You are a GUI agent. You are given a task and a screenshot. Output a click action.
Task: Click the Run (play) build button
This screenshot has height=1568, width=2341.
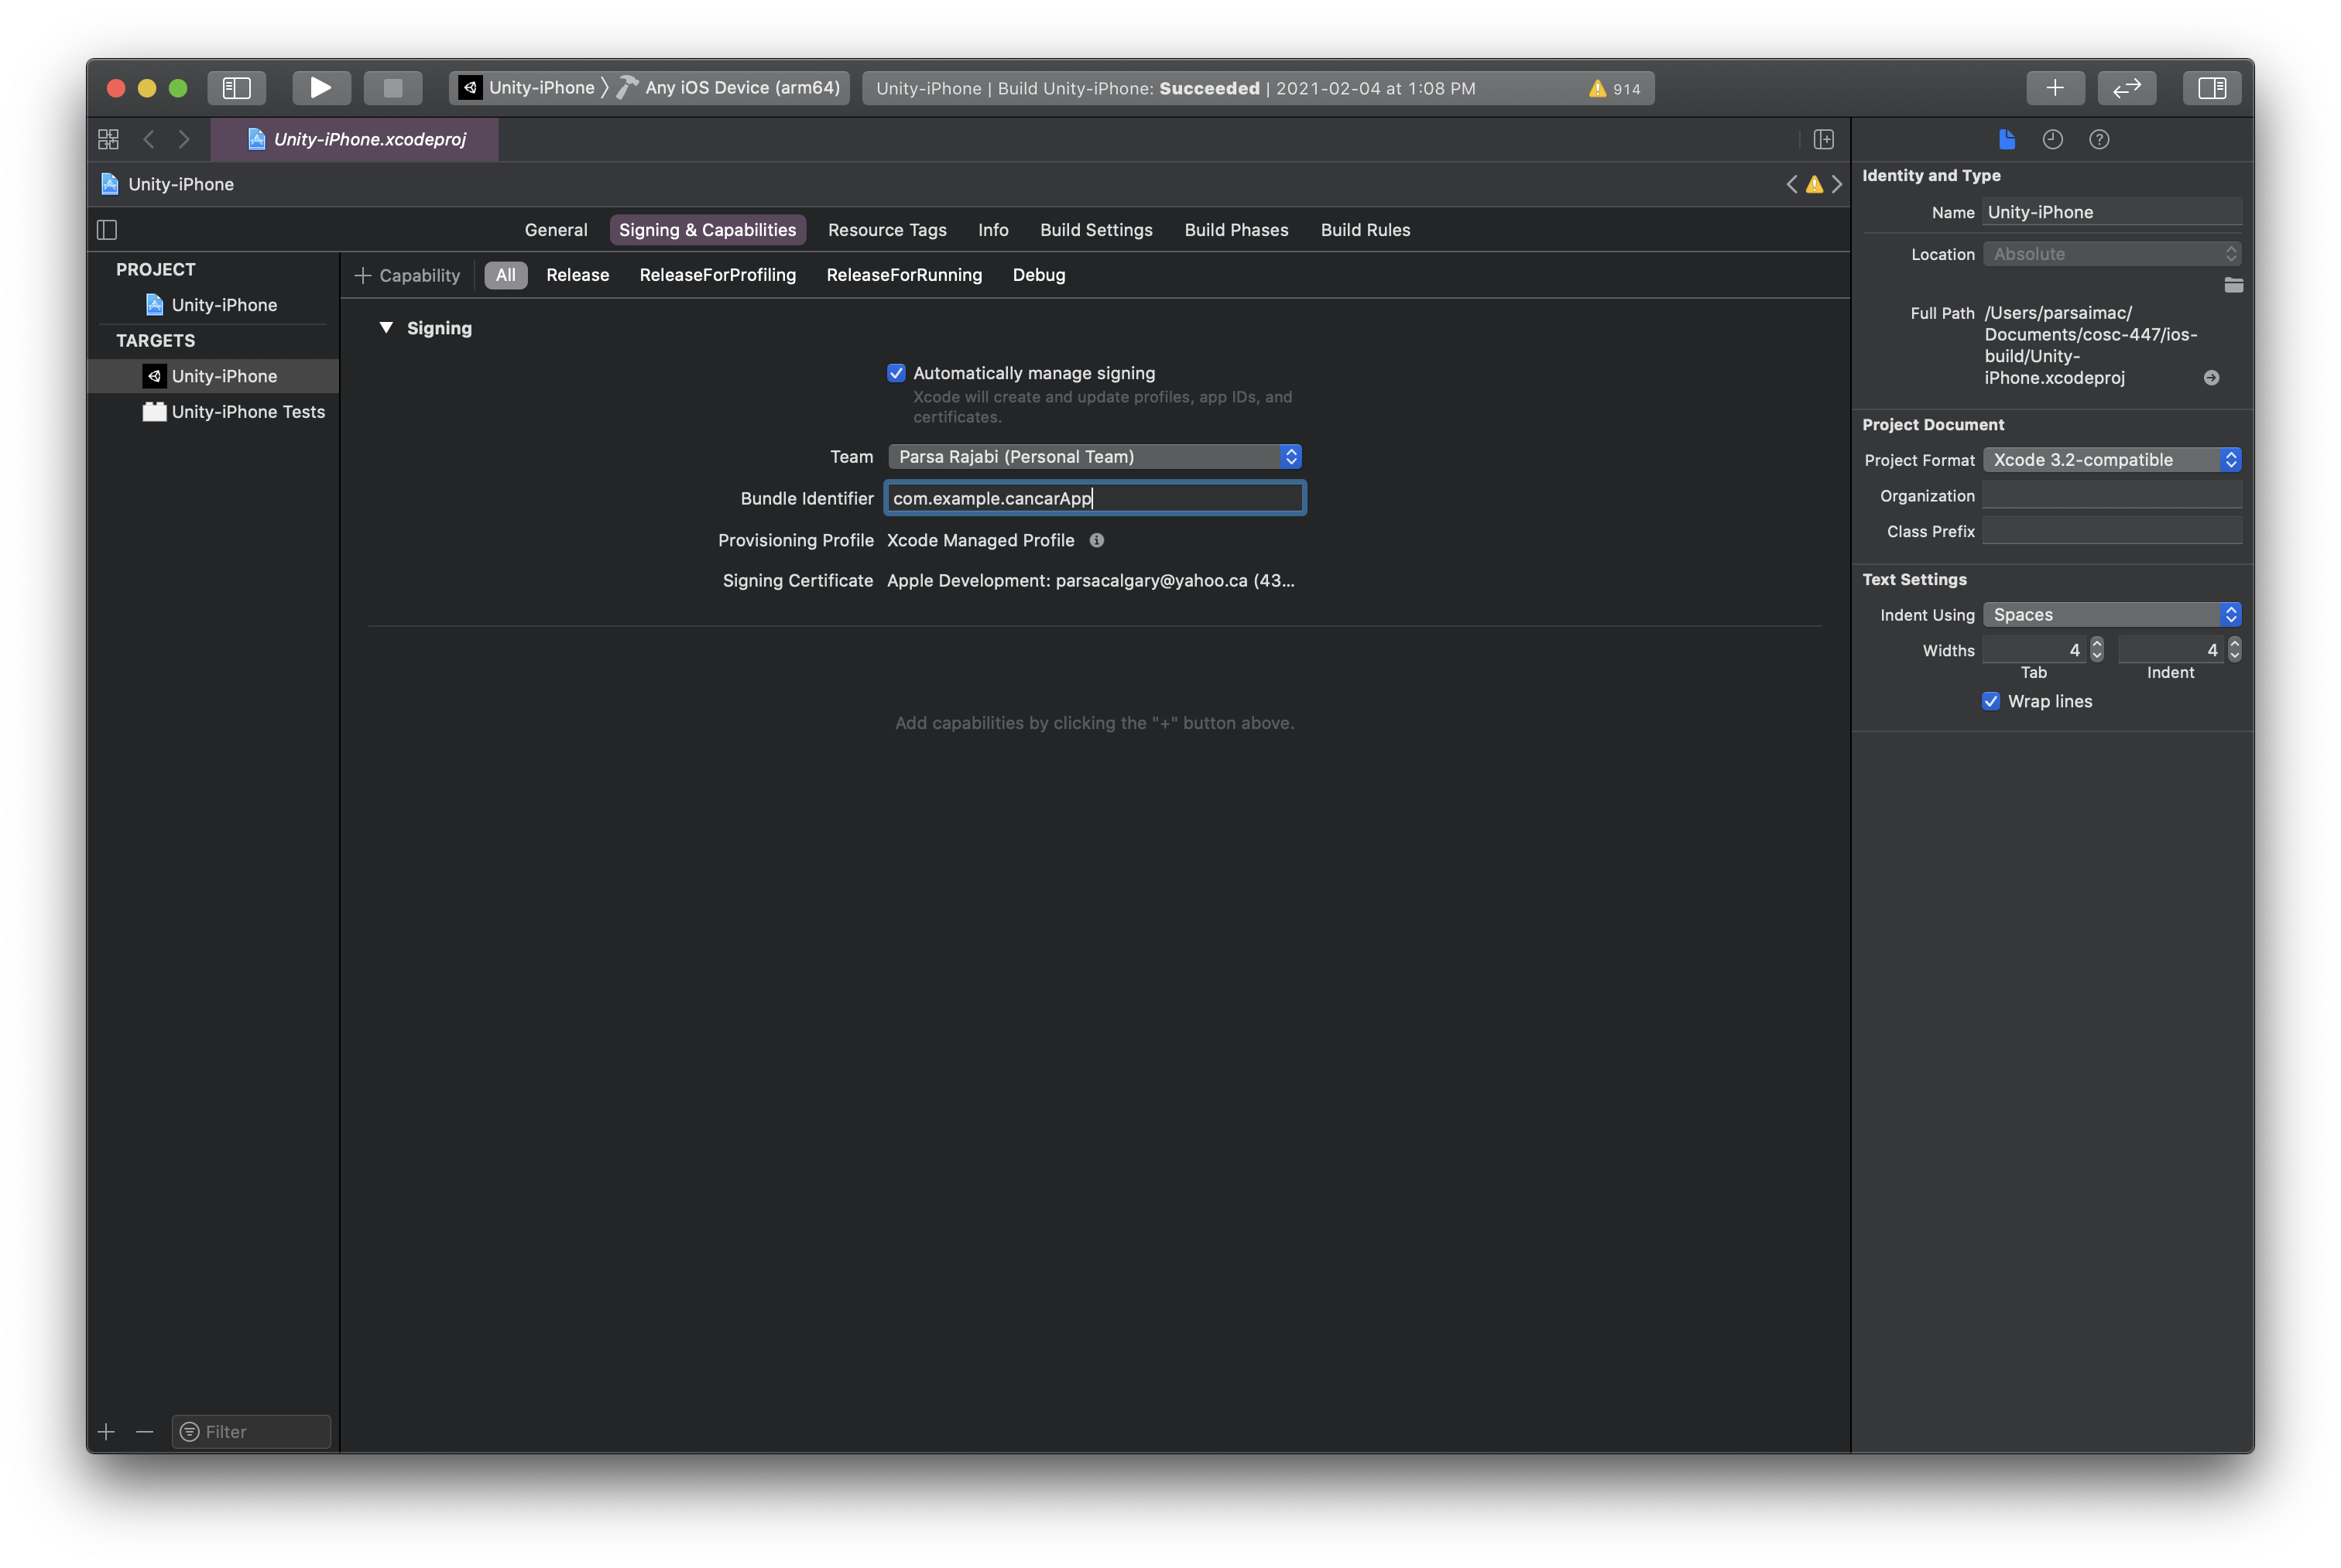(320, 88)
